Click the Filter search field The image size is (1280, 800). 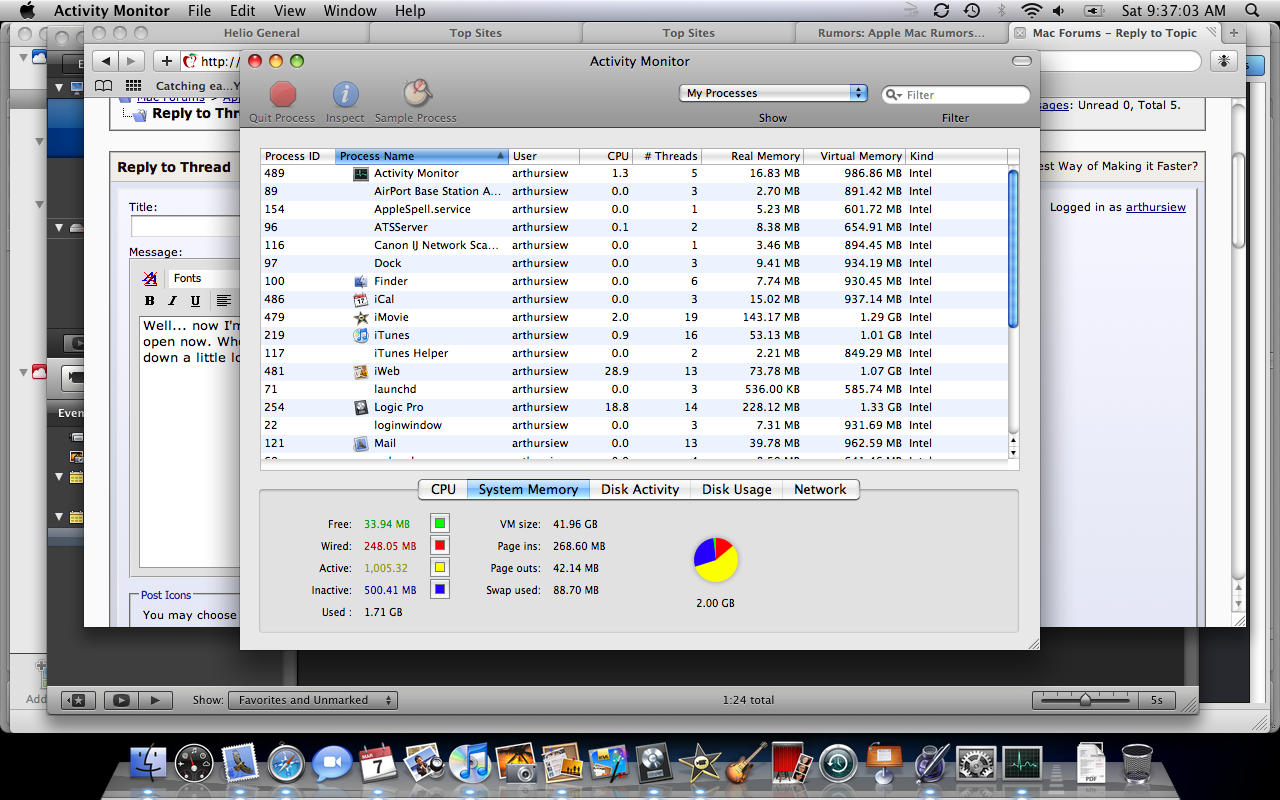click(x=956, y=94)
